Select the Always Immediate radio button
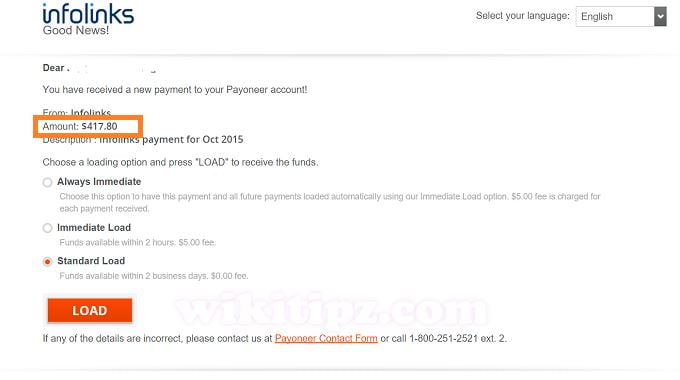 click(x=47, y=182)
